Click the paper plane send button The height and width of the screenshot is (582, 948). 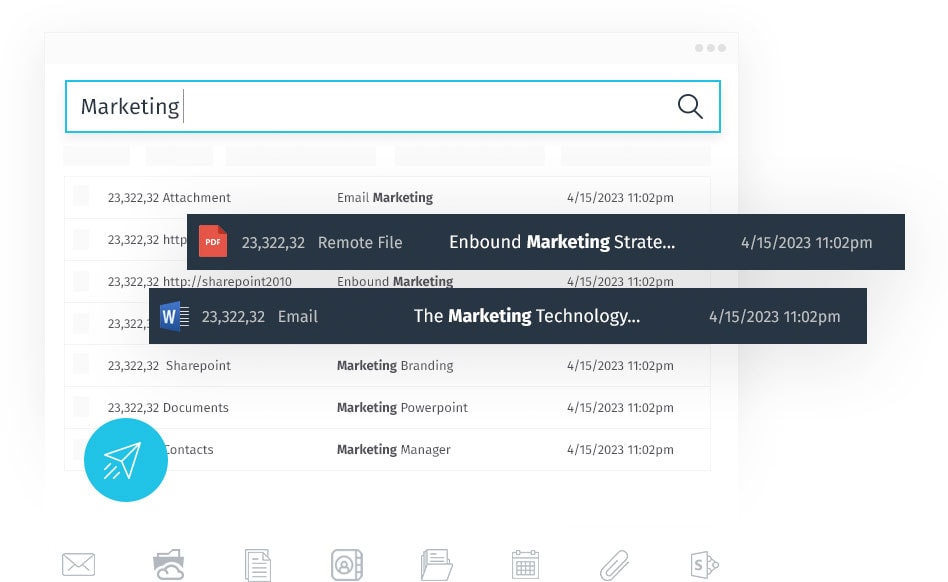pos(126,460)
